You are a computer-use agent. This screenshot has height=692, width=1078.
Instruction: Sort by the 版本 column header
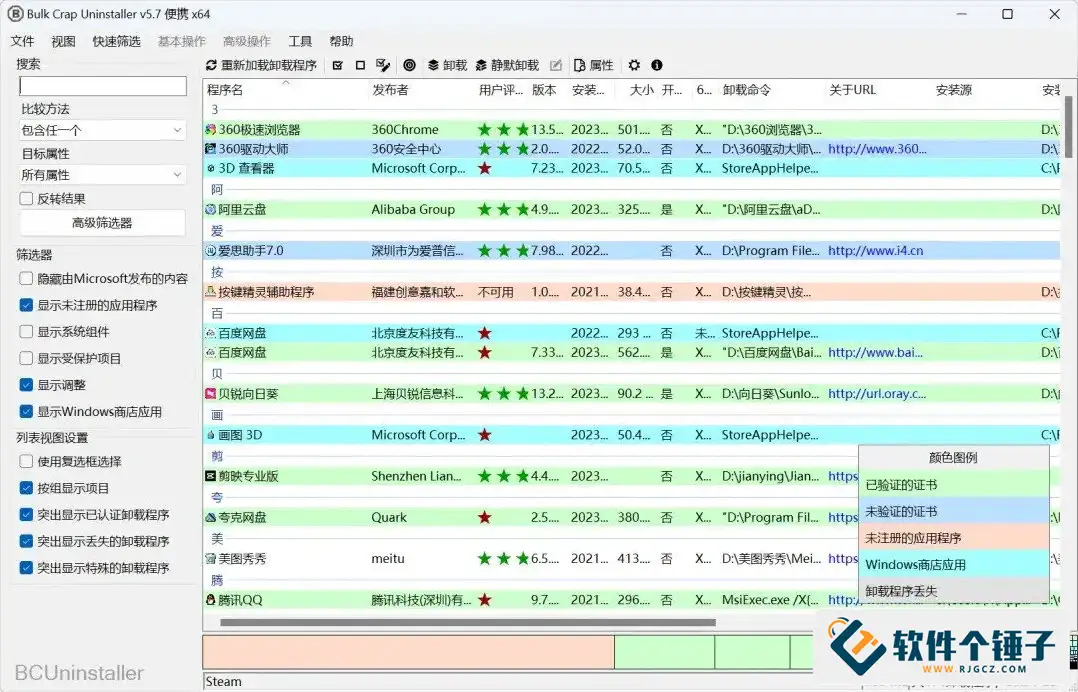pyautogui.click(x=549, y=90)
